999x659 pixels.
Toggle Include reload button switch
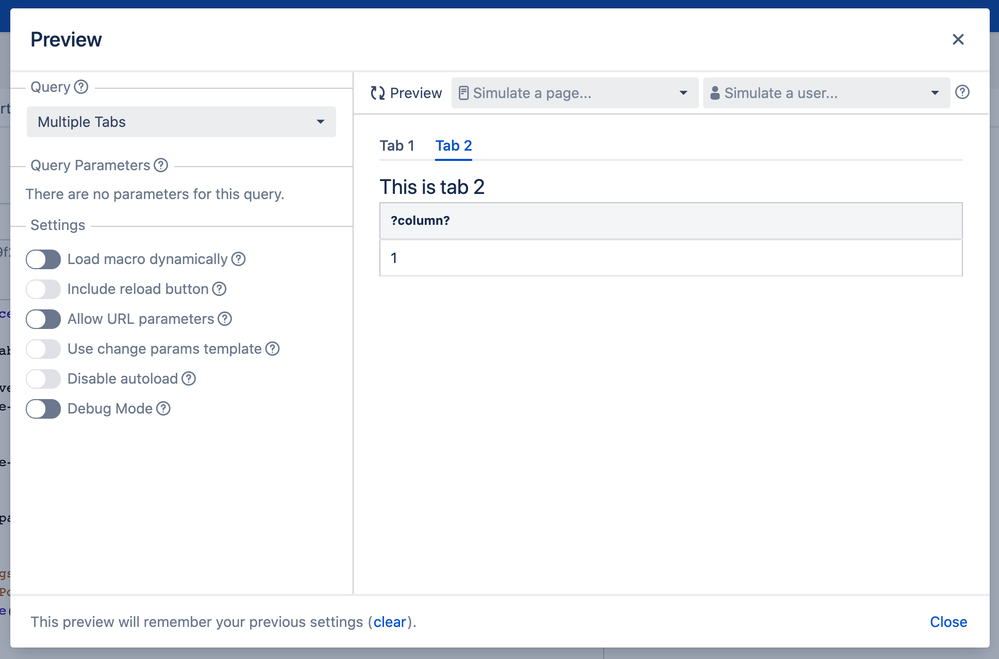(x=43, y=289)
